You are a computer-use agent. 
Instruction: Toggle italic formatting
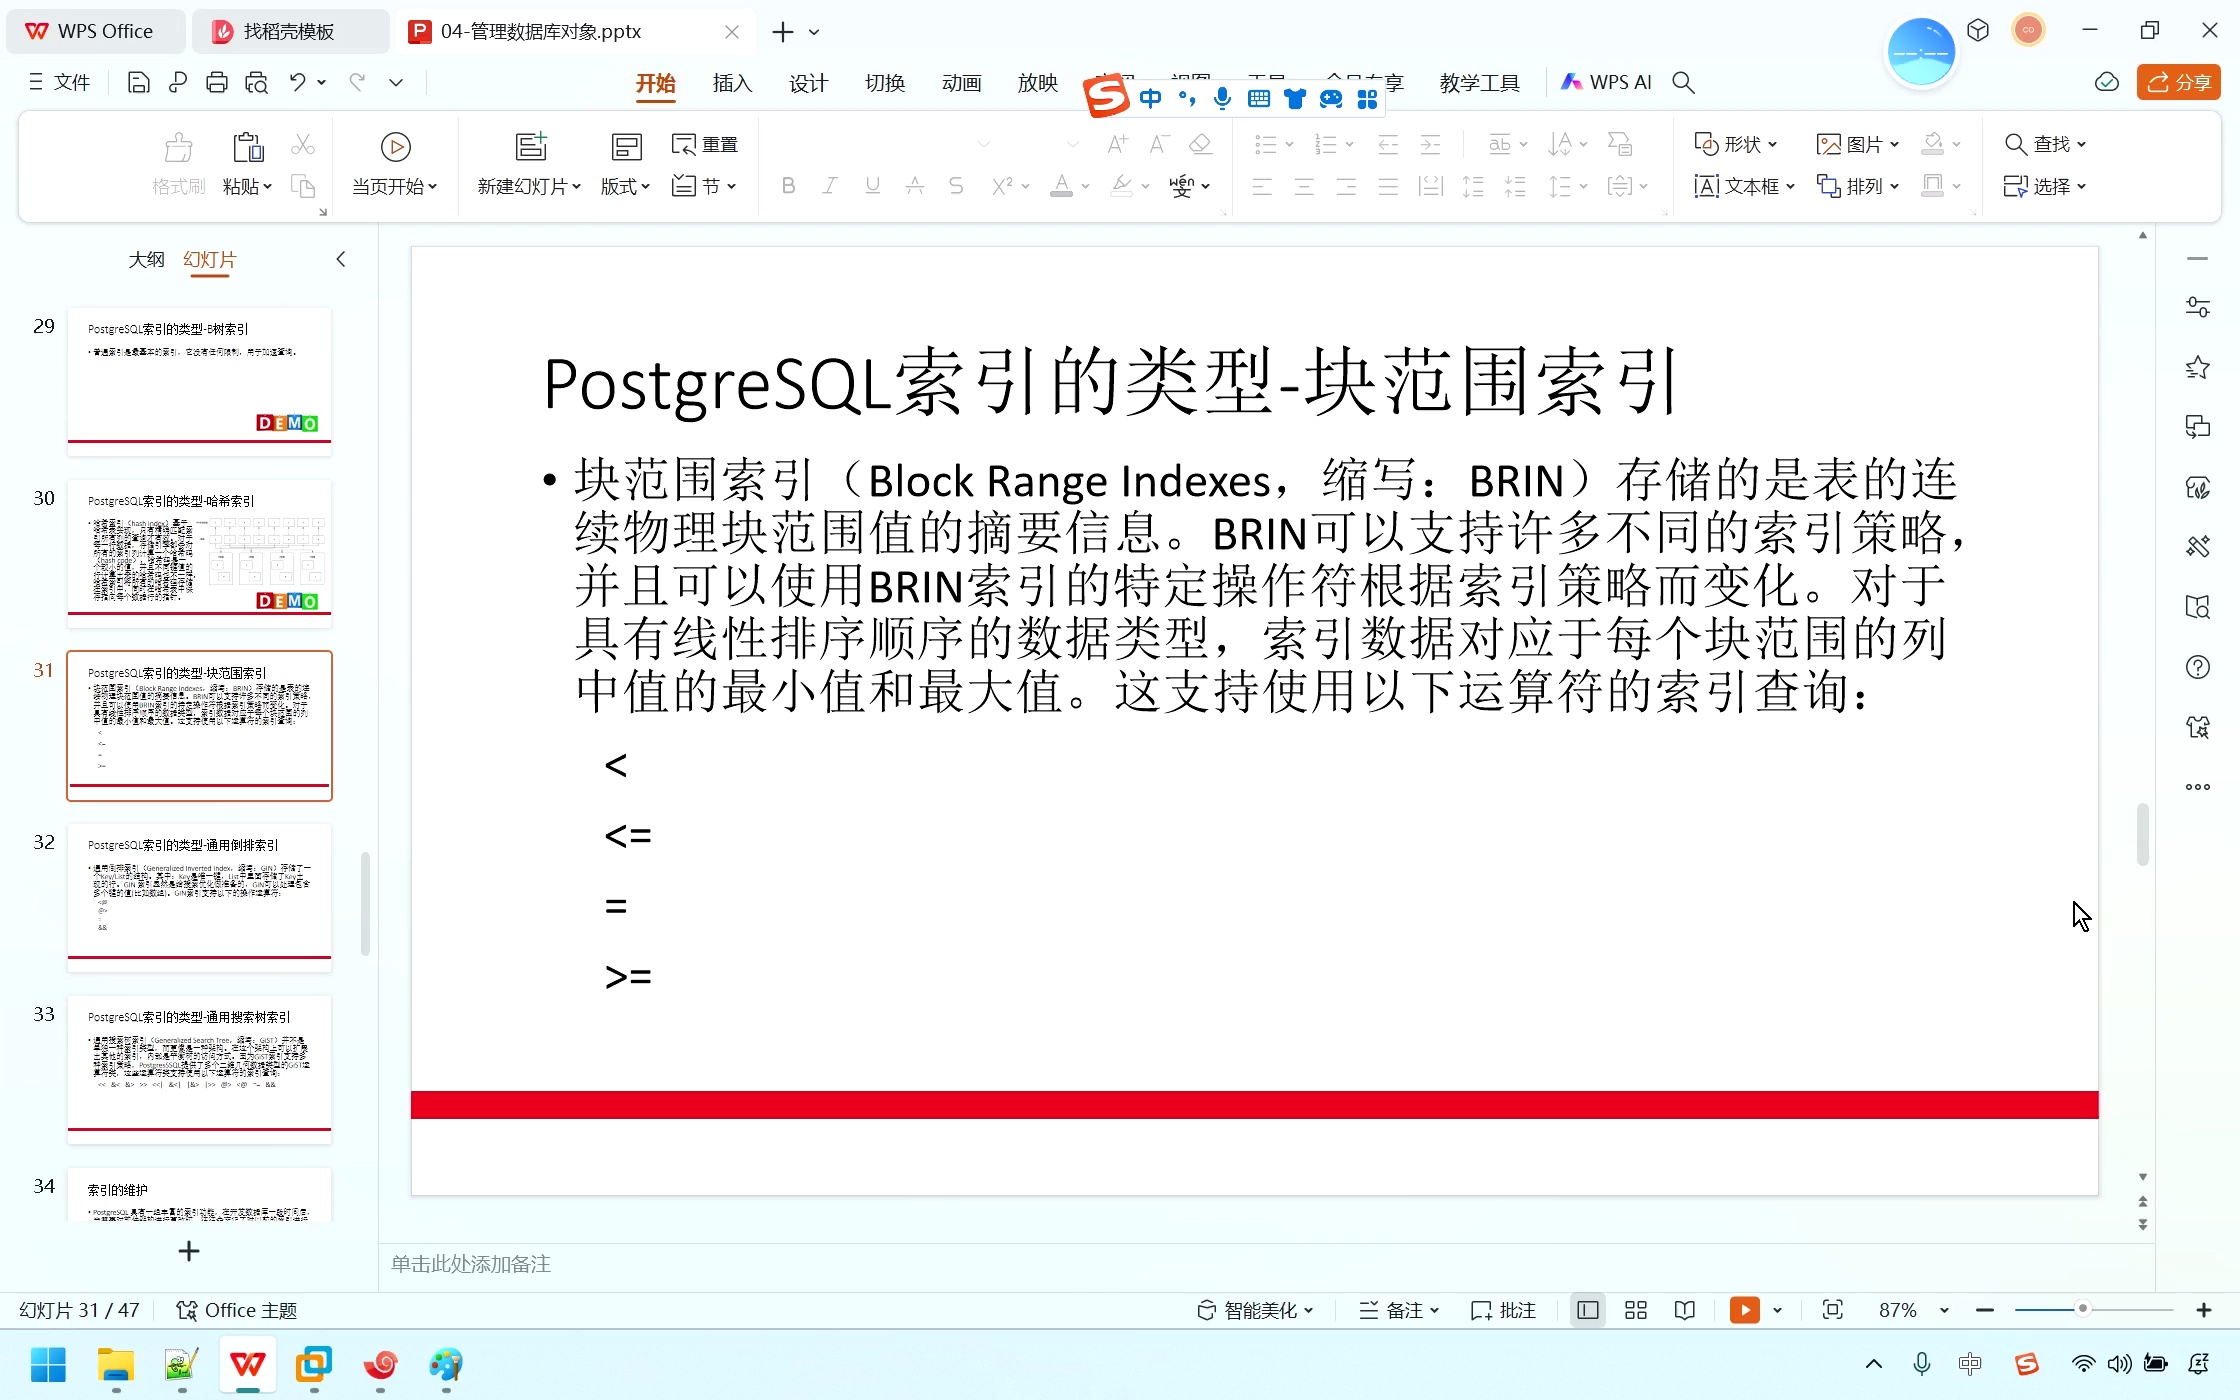(x=830, y=186)
